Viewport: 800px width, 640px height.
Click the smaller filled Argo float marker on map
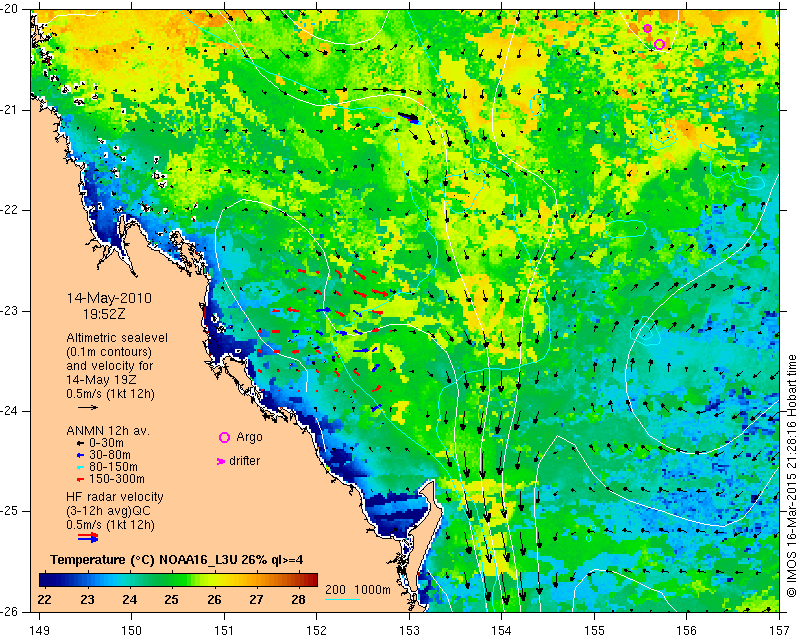coord(647,28)
